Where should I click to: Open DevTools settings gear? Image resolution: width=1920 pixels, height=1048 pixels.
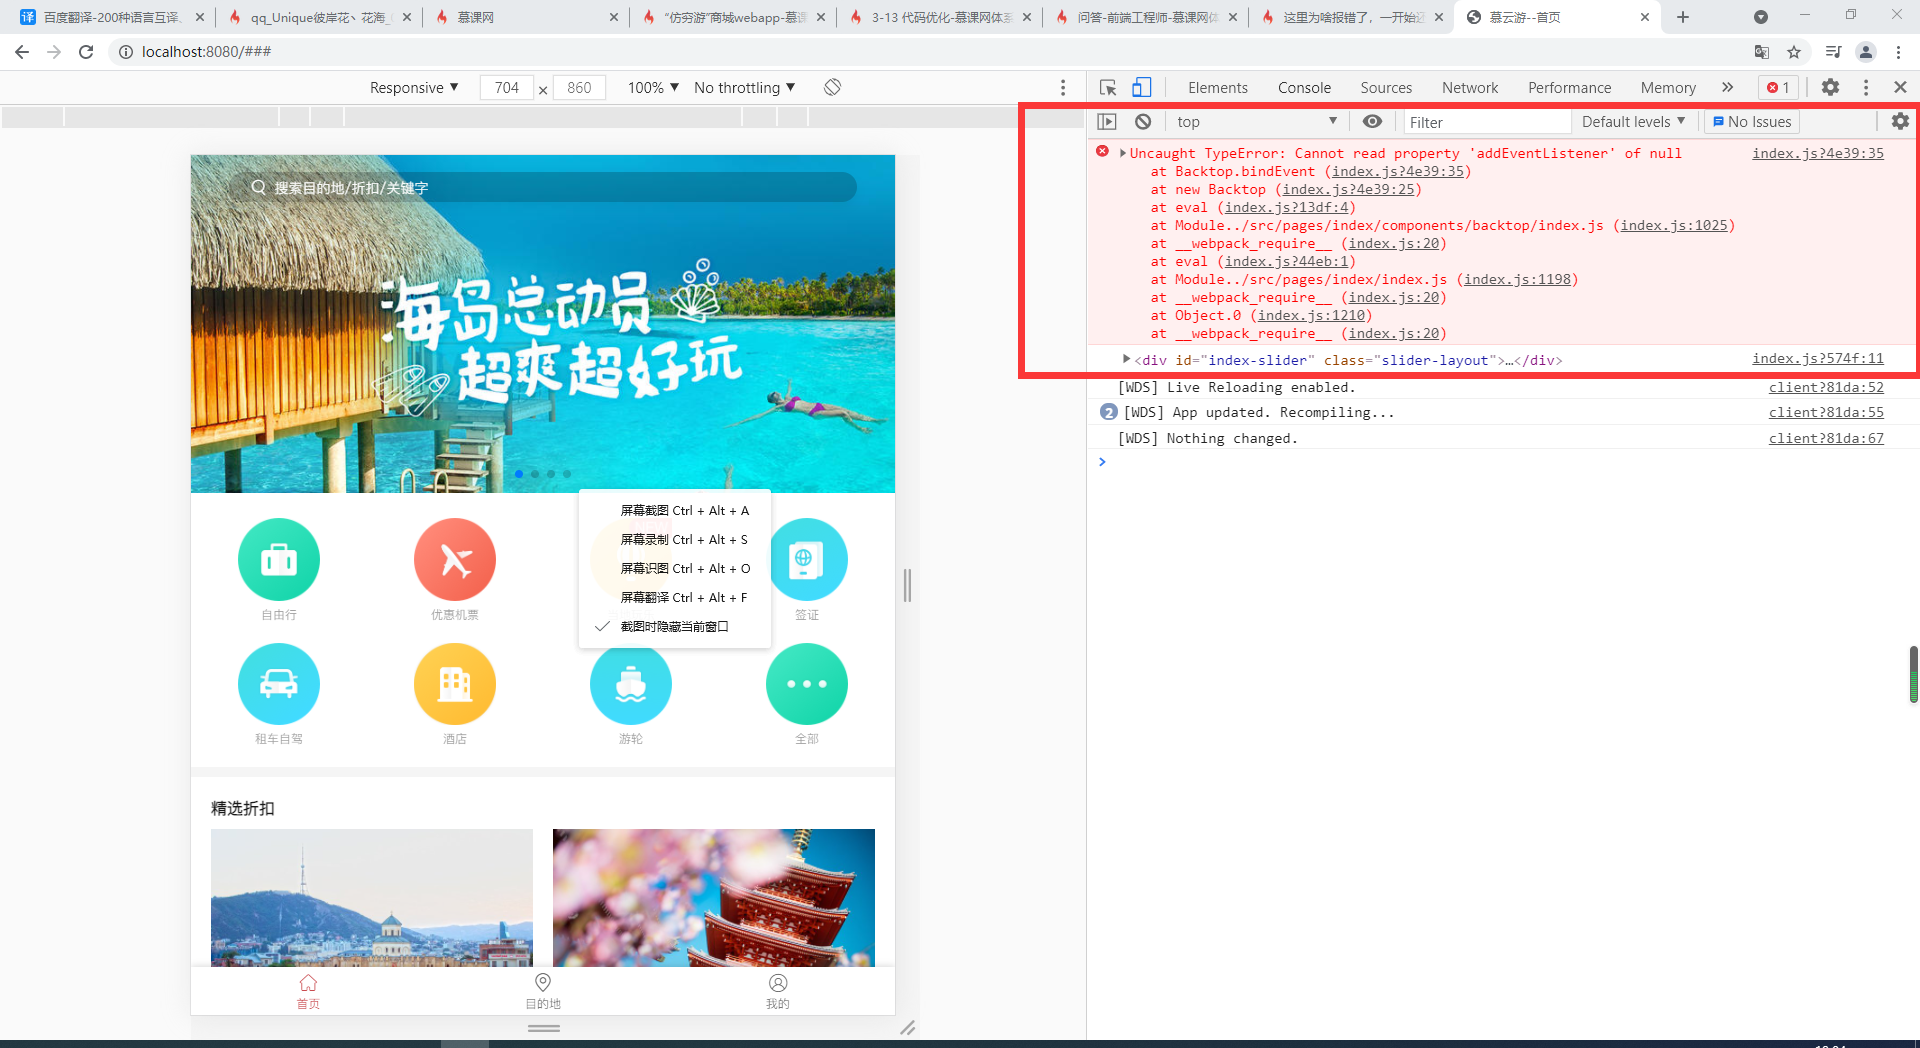1830,88
